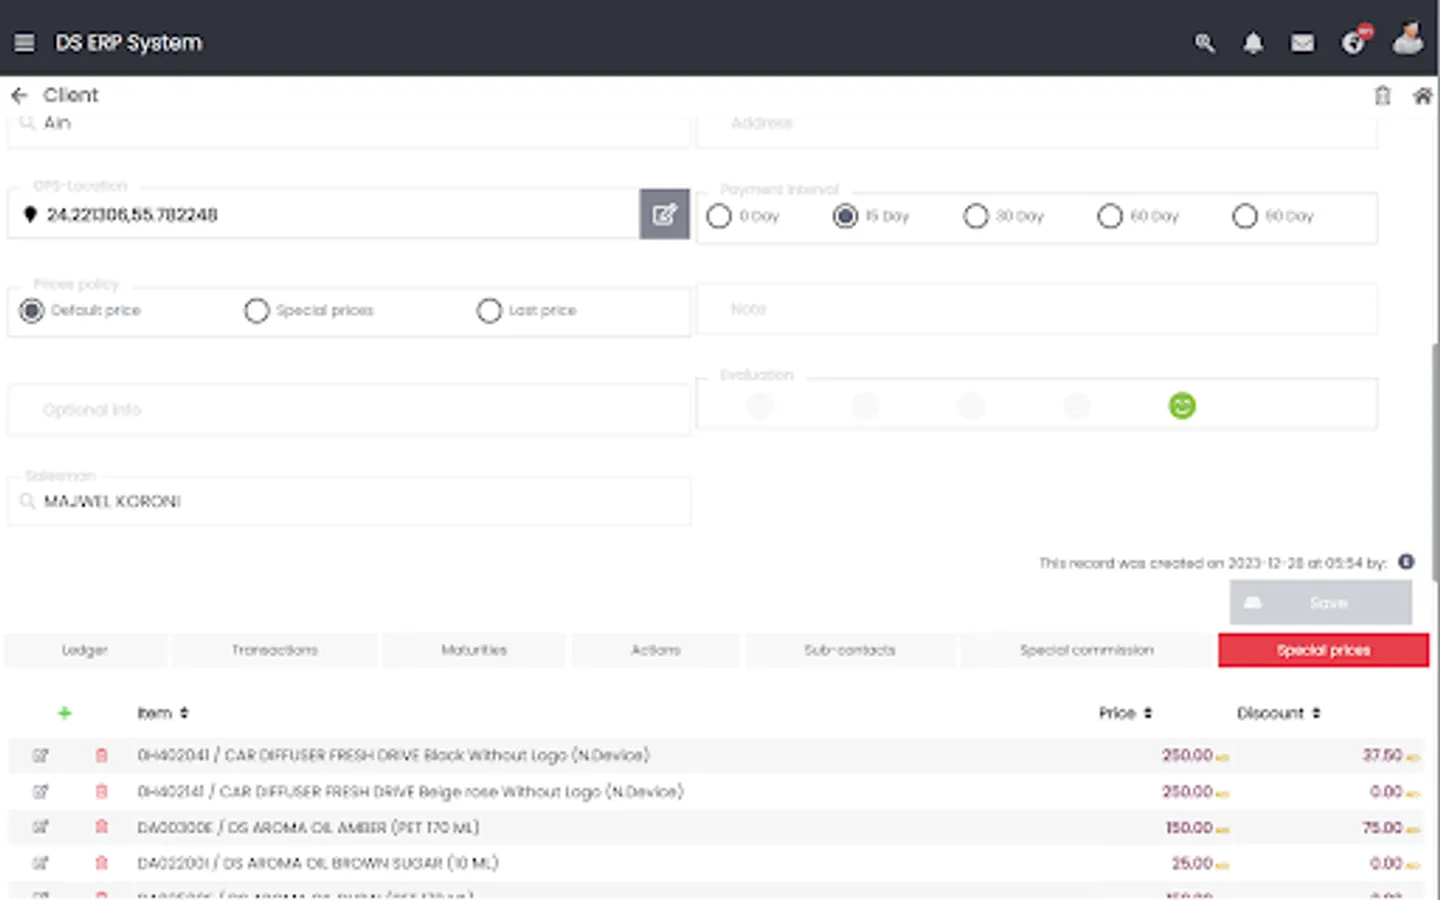This screenshot has width=1440, height=900.
Task: Select the 30 Day payment interval
Action: click(x=975, y=216)
